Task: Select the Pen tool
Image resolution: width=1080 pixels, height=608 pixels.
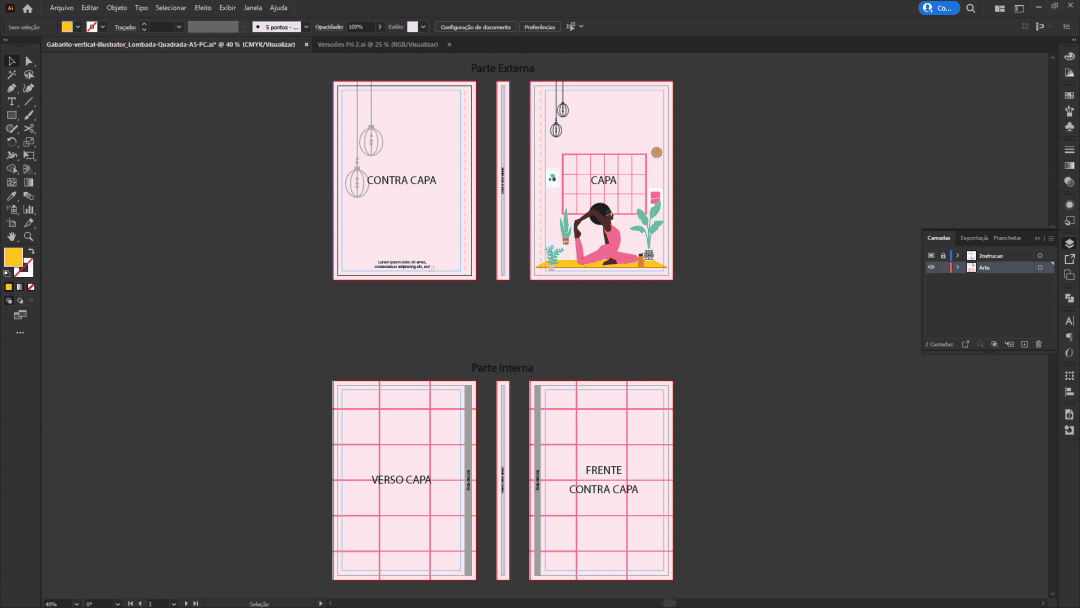Action: click(x=12, y=88)
